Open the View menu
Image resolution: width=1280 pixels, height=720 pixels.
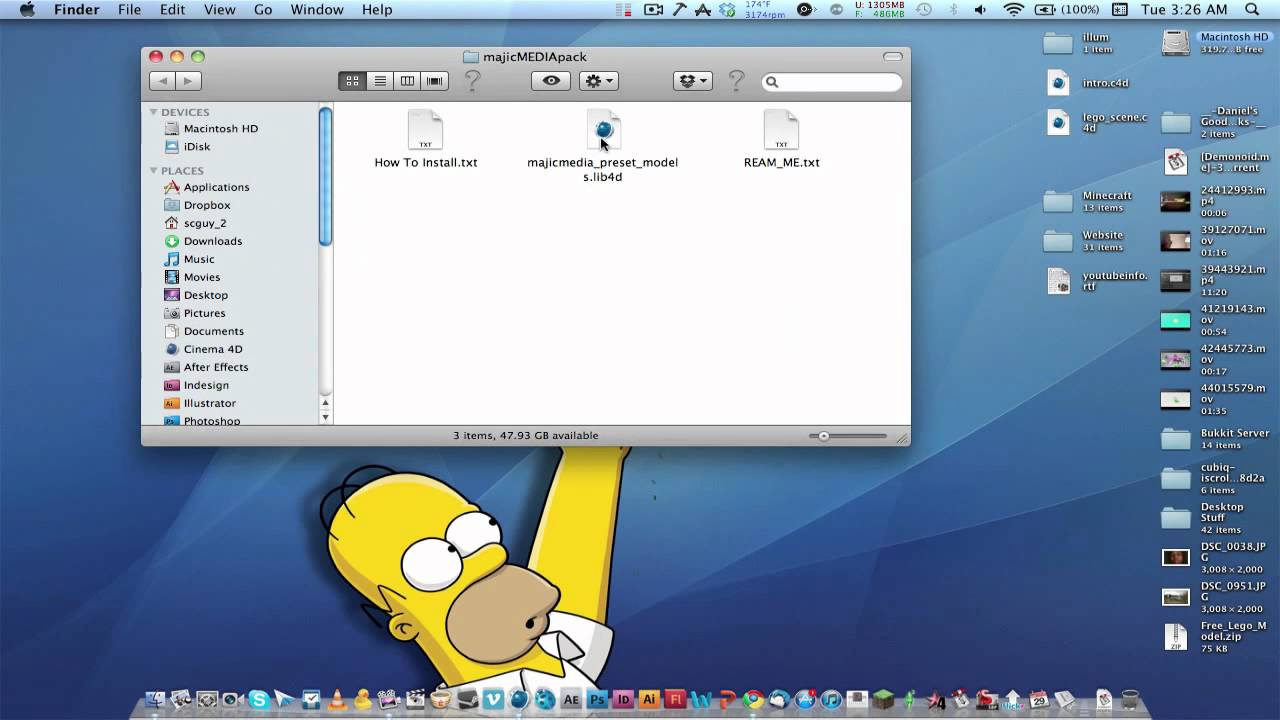[x=219, y=10]
